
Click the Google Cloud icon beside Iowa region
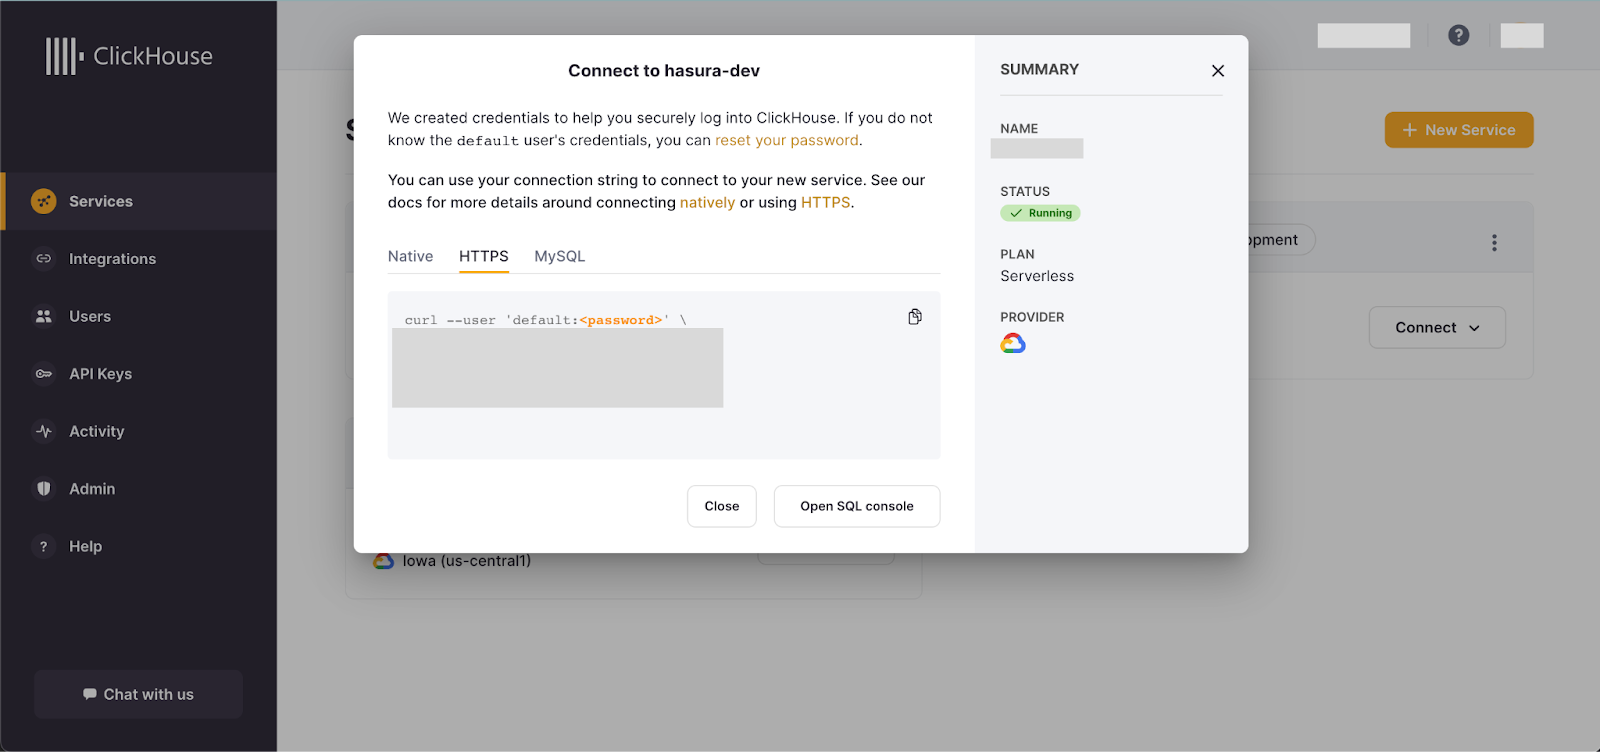(x=383, y=561)
